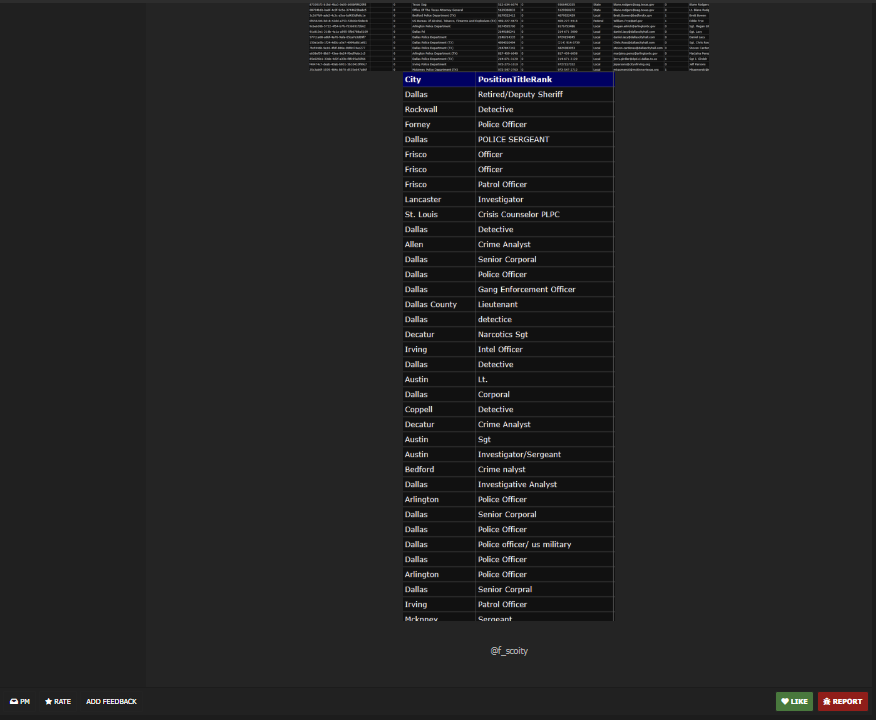Click the Dallas County cell
The image size is (876, 720).
(430, 304)
